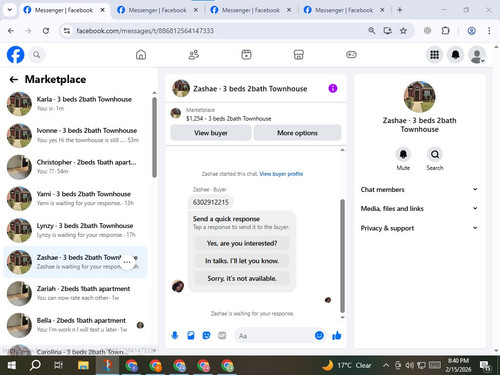Click the More options button
This screenshot has height=375, width=500.
(x=297, y=133)
